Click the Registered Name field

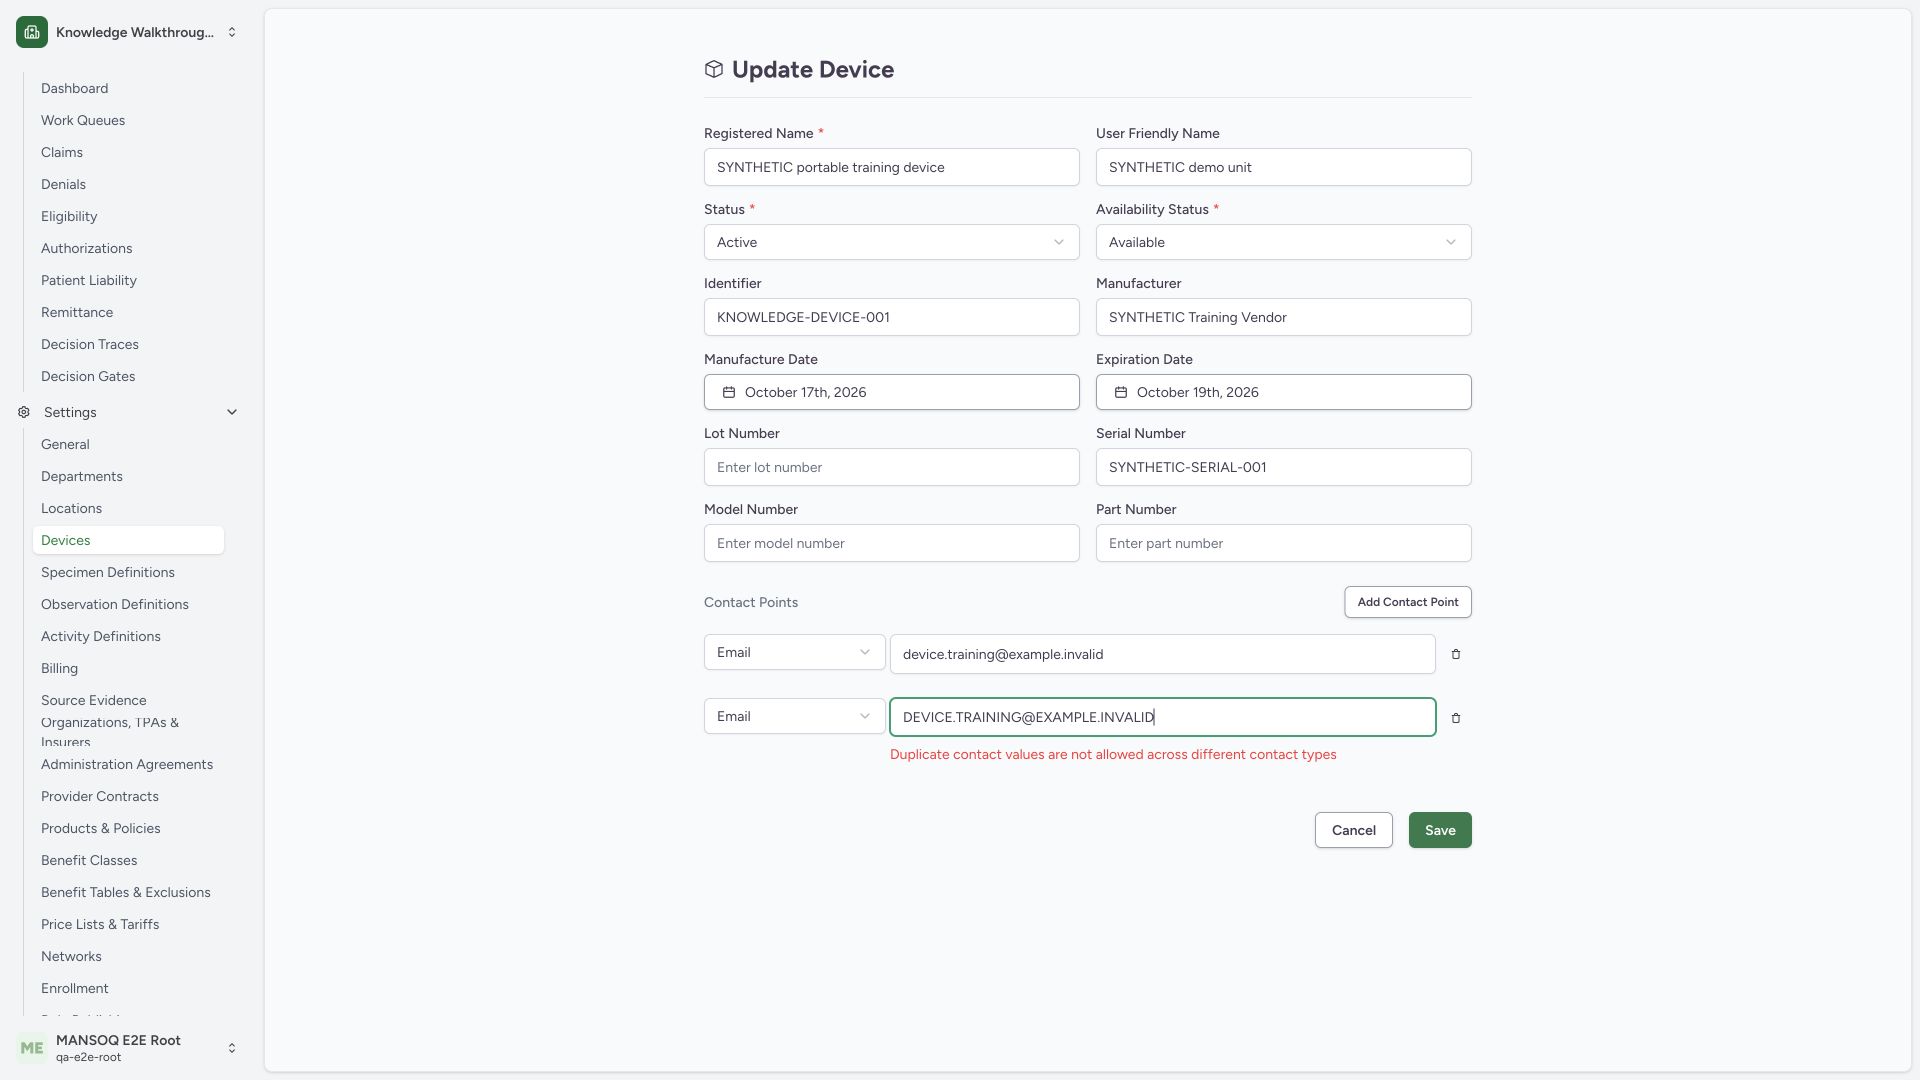pyautogui.click(x=892, y=167)
